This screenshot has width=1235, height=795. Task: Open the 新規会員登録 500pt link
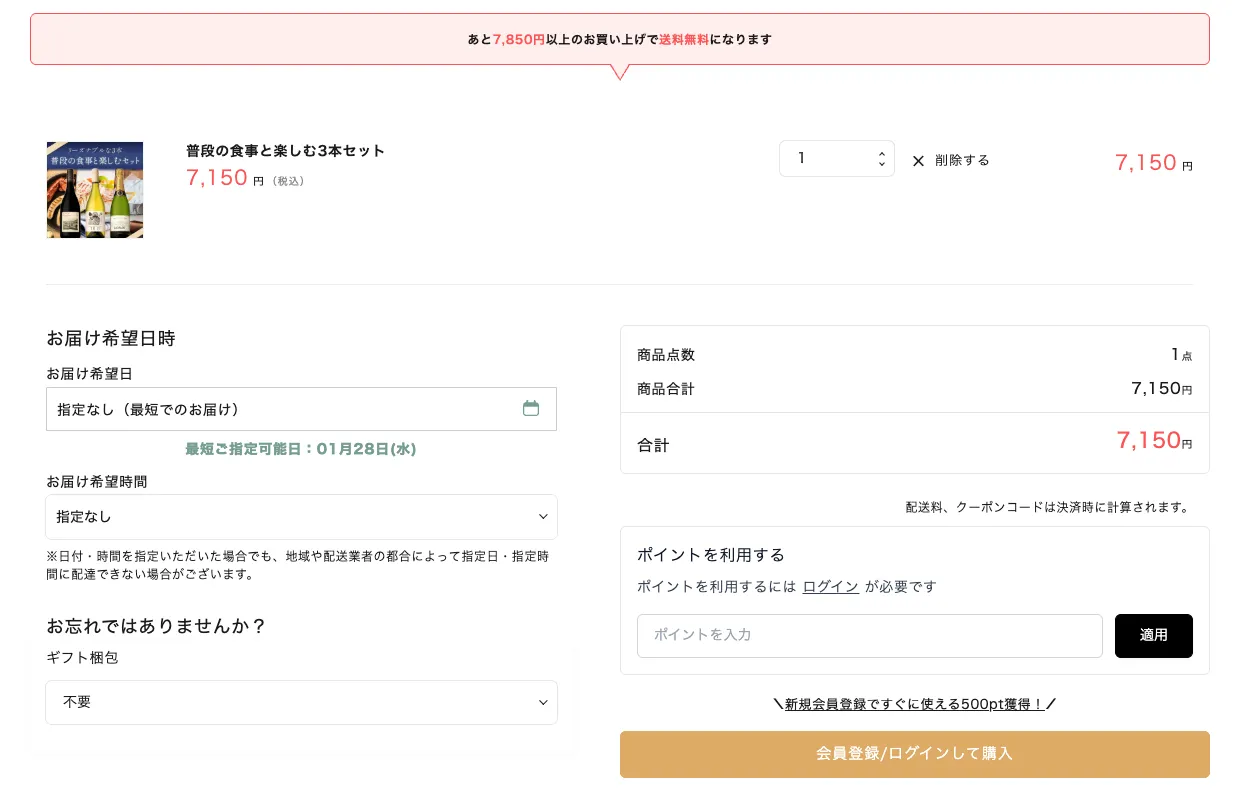tap(914, 704)
